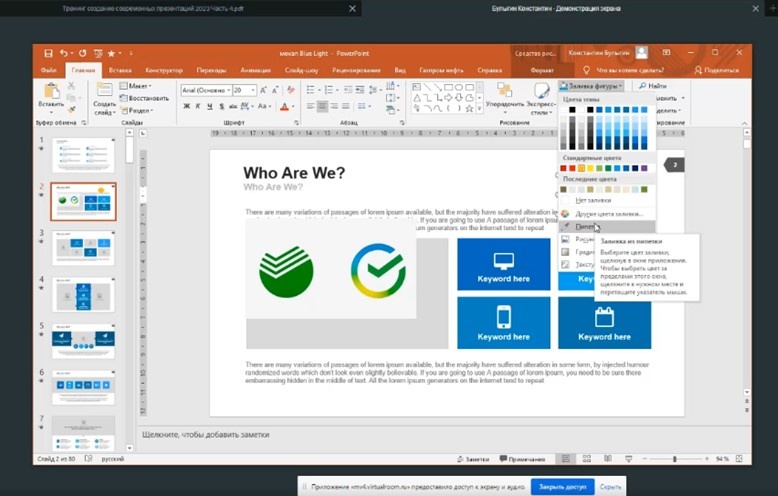The width and height of the screenshot is (778, 496).
Task: Open Другие цвета заливки option
Action: (x=608, y=214)
